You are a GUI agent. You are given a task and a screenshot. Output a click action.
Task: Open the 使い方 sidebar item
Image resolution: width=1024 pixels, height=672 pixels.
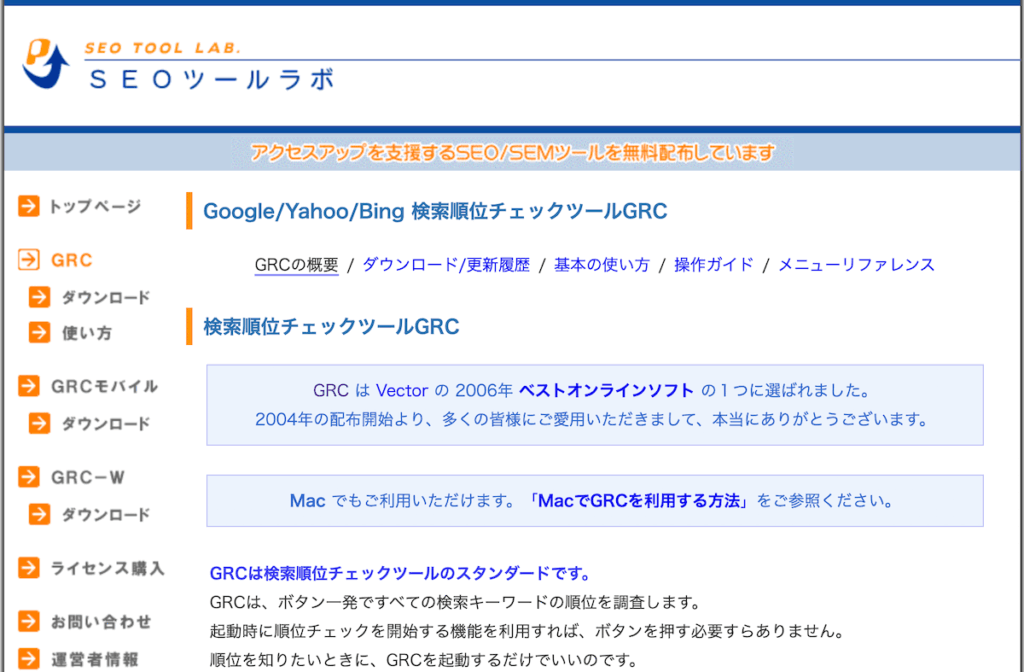click(x=87, y=333)
